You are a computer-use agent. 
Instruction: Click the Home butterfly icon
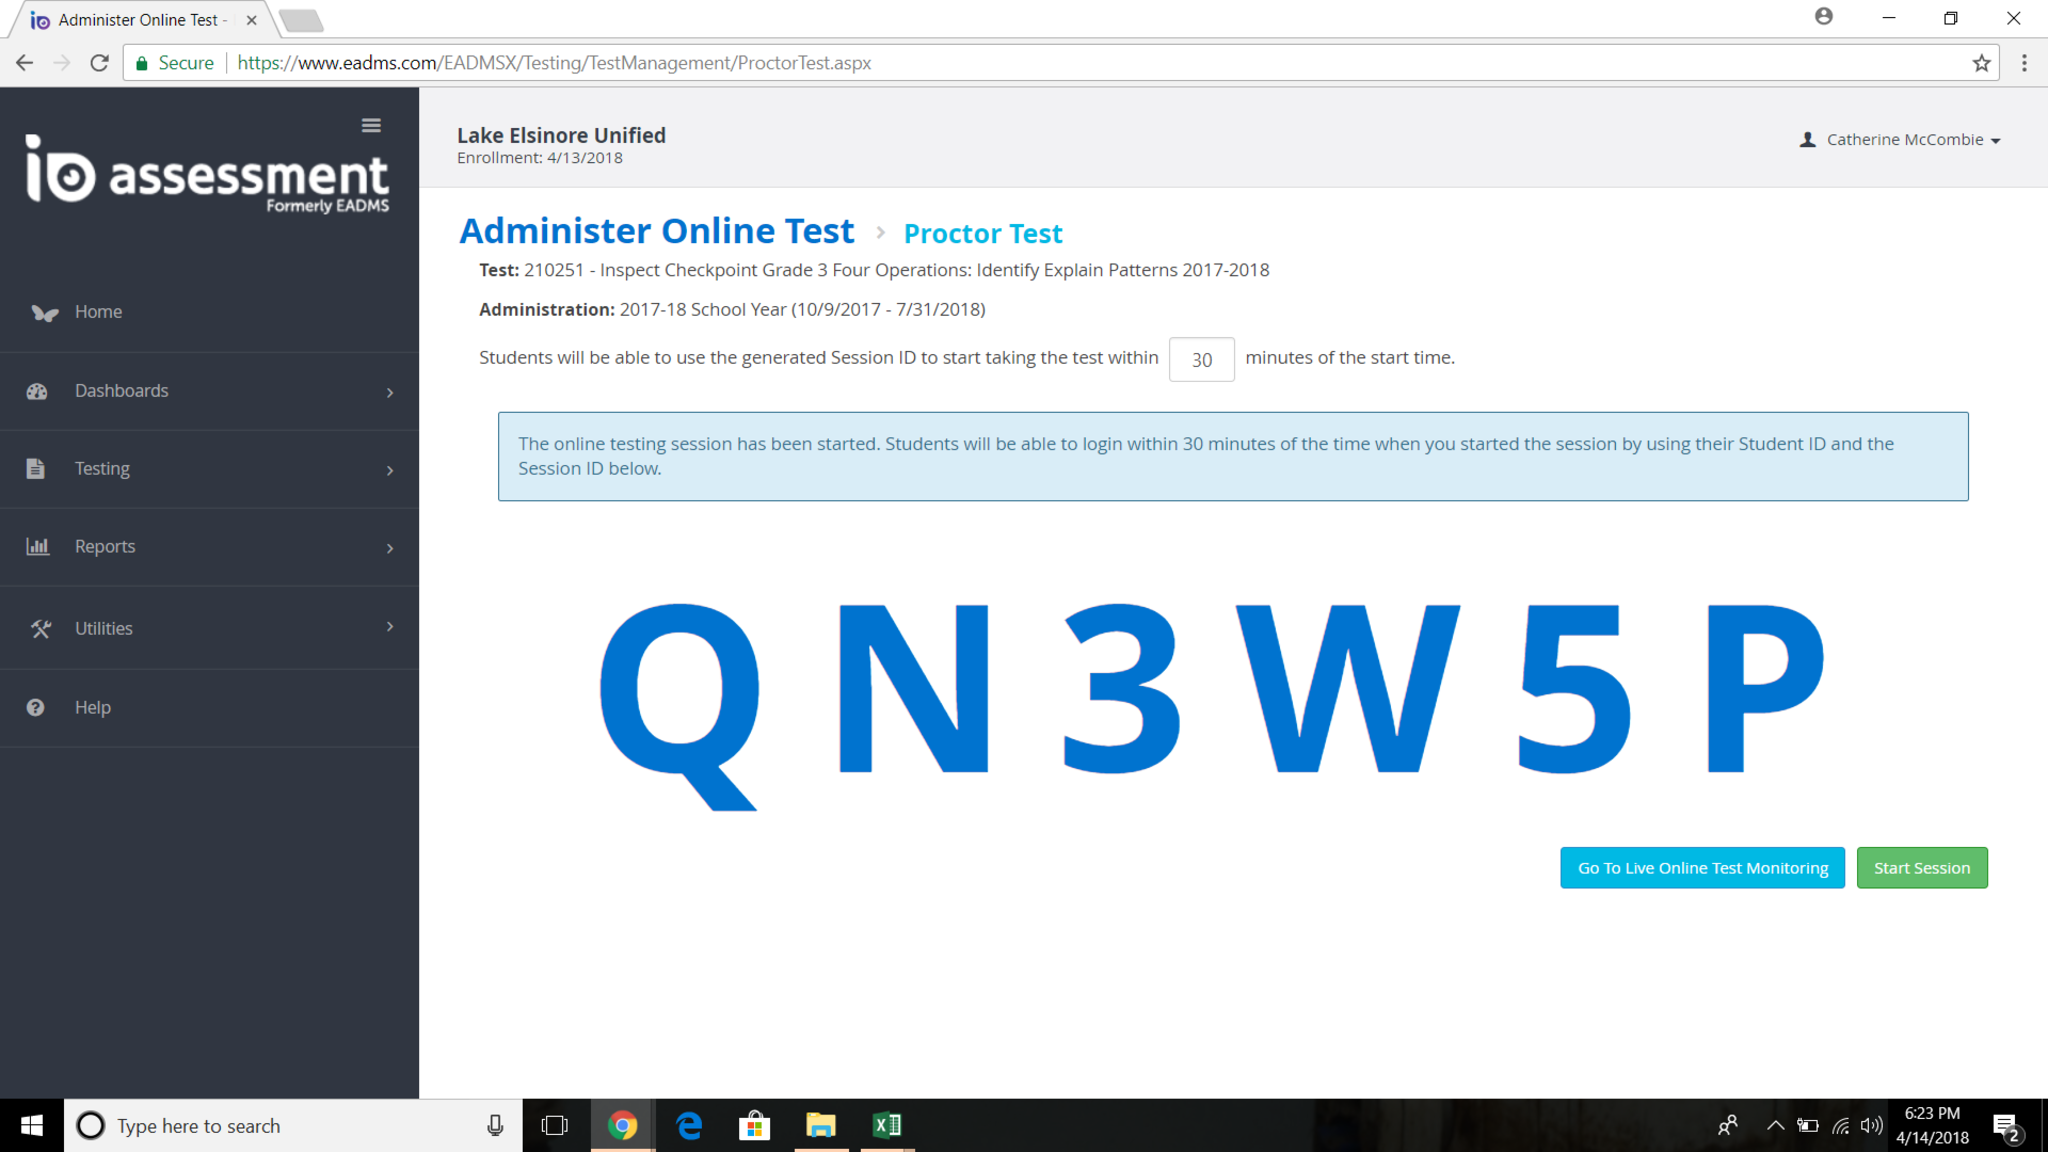click(x=43, y=312)
